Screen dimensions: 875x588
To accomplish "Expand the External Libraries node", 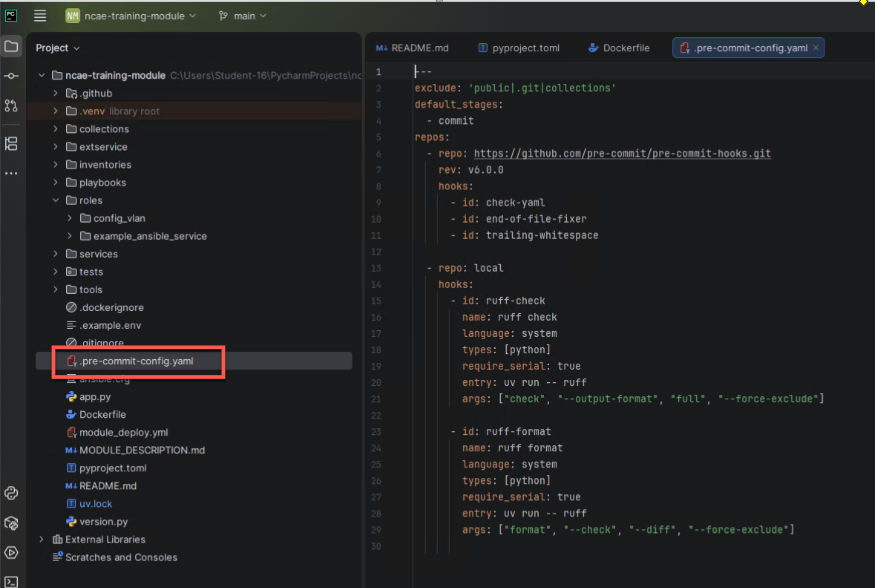I will point(41,539).
